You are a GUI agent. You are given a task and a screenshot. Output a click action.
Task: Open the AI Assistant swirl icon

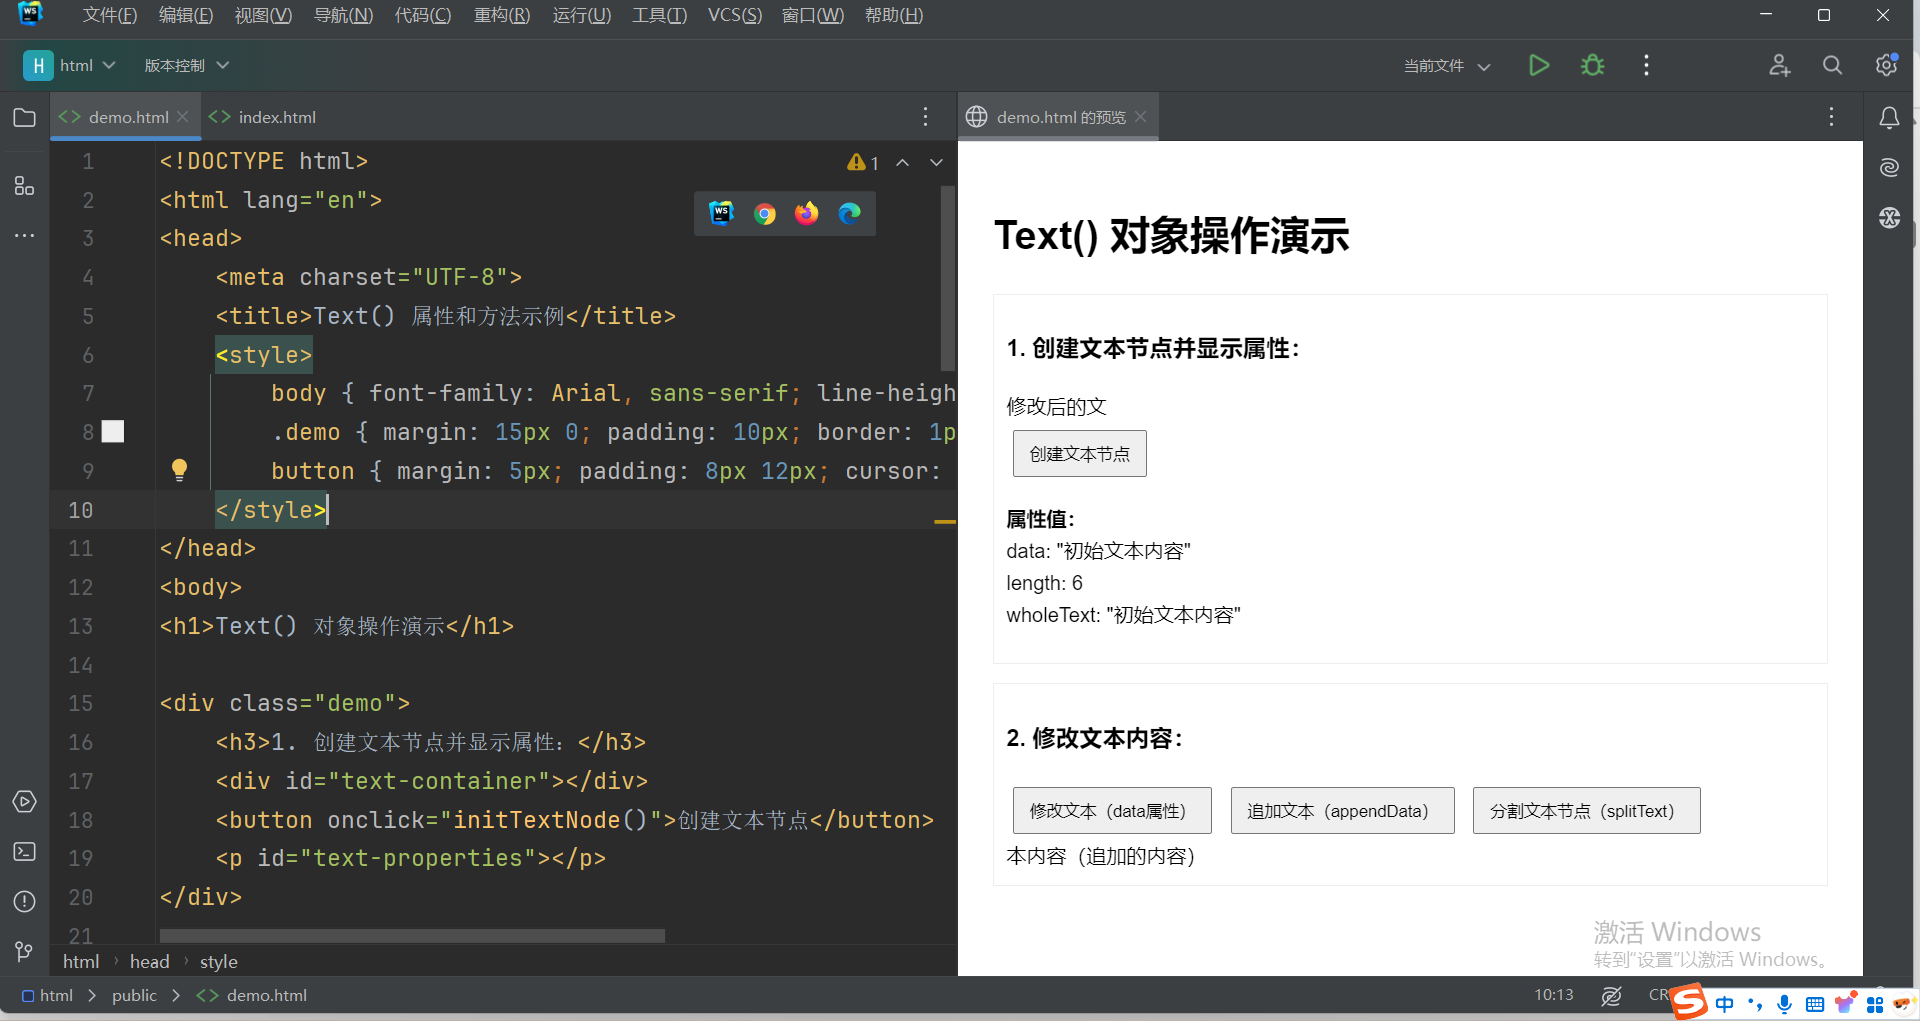pos(1889,168)
